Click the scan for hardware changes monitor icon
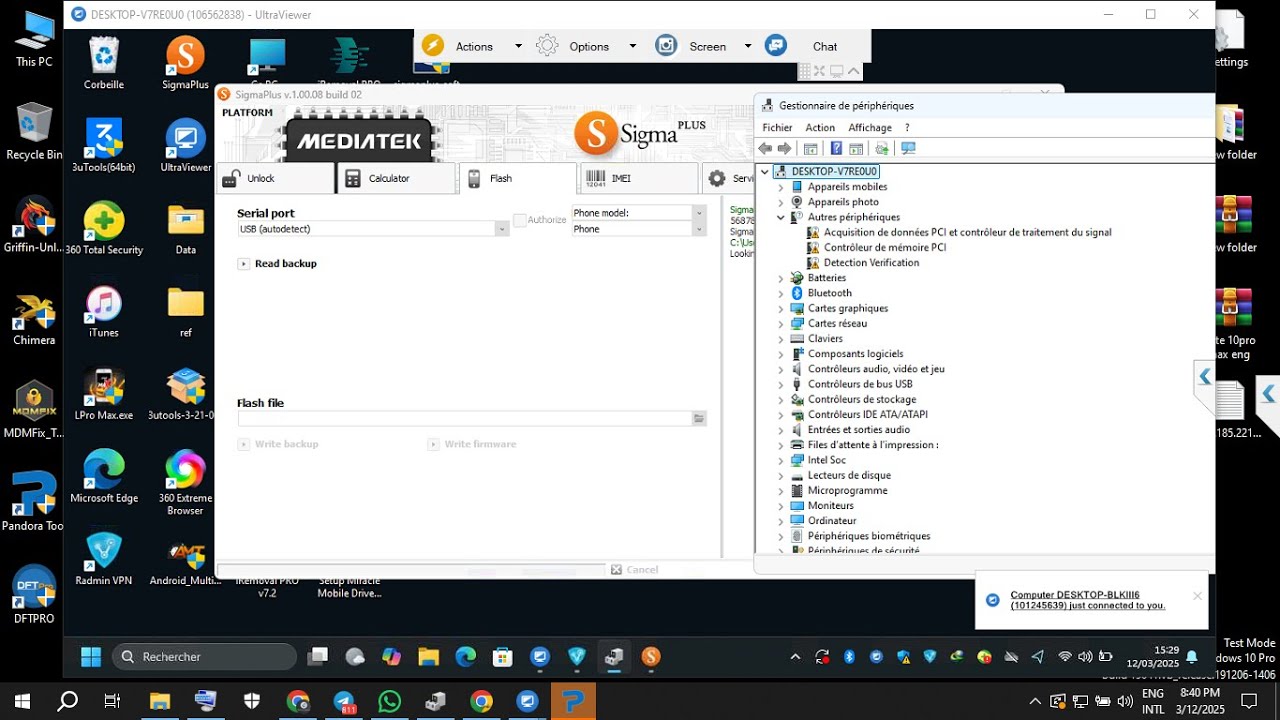Image resolution: width=1280 pixels, height=720 pixels. [908, 149]
